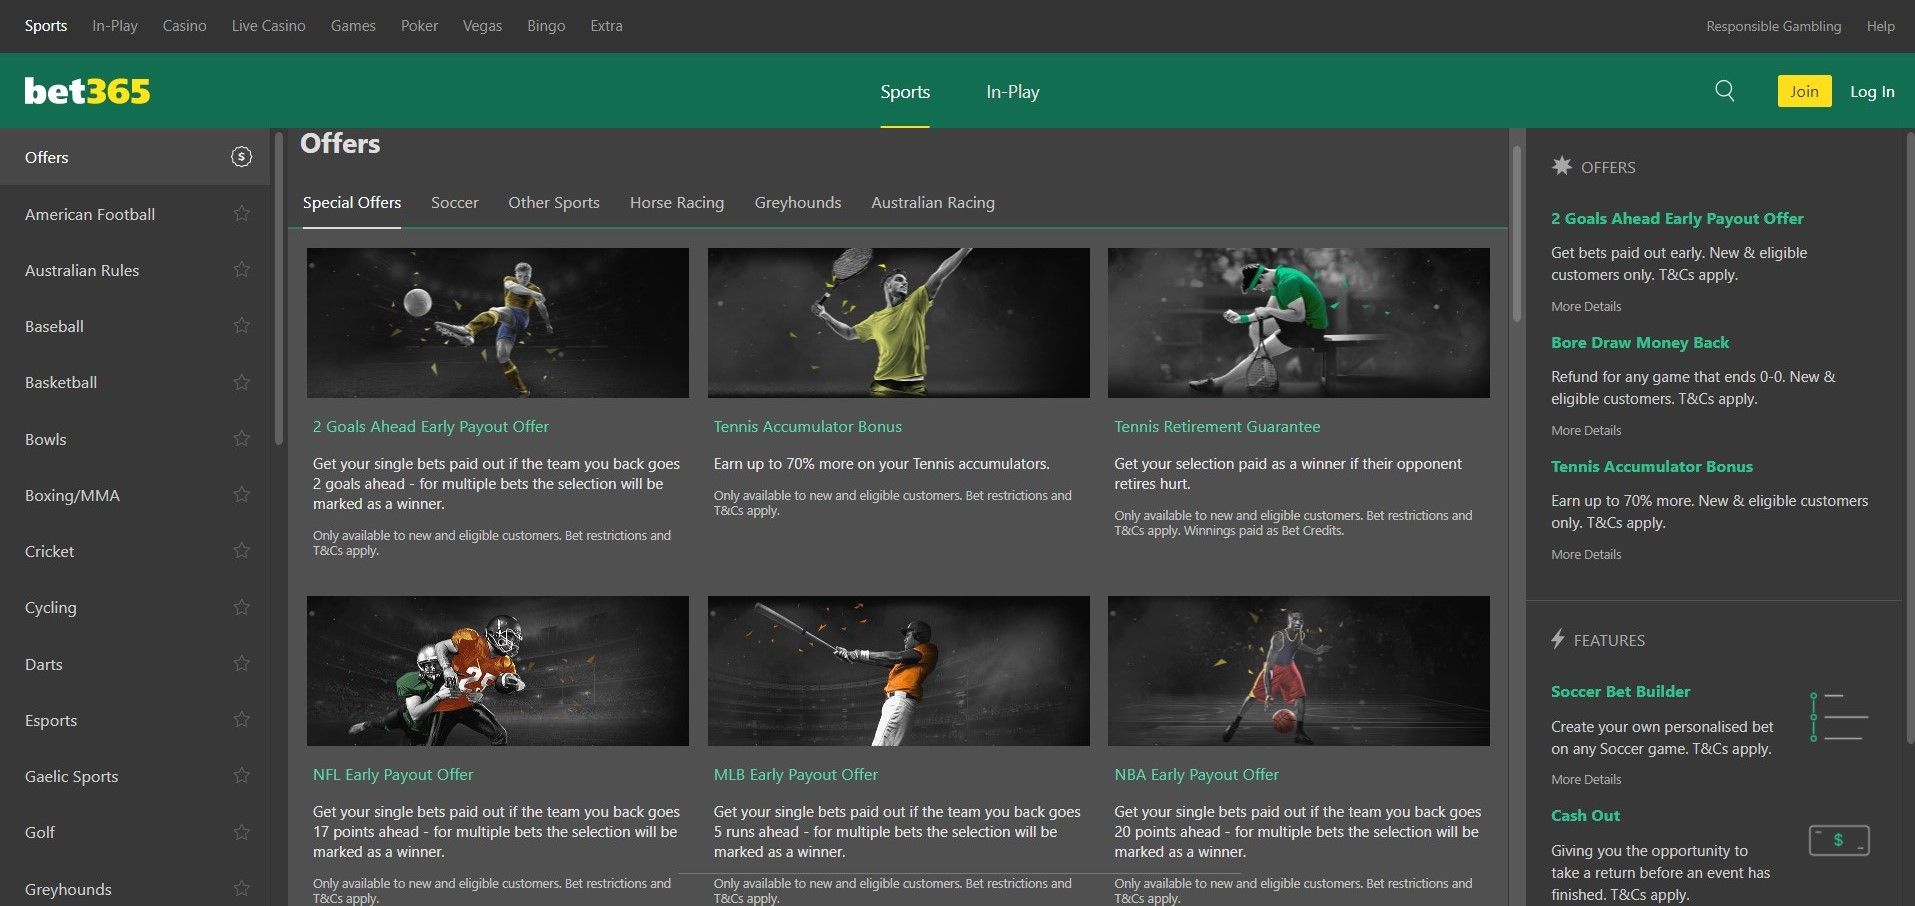Viewport: 1915px width, 906px height.
Task: Open Games in the top bar
Action: point(353,26)
